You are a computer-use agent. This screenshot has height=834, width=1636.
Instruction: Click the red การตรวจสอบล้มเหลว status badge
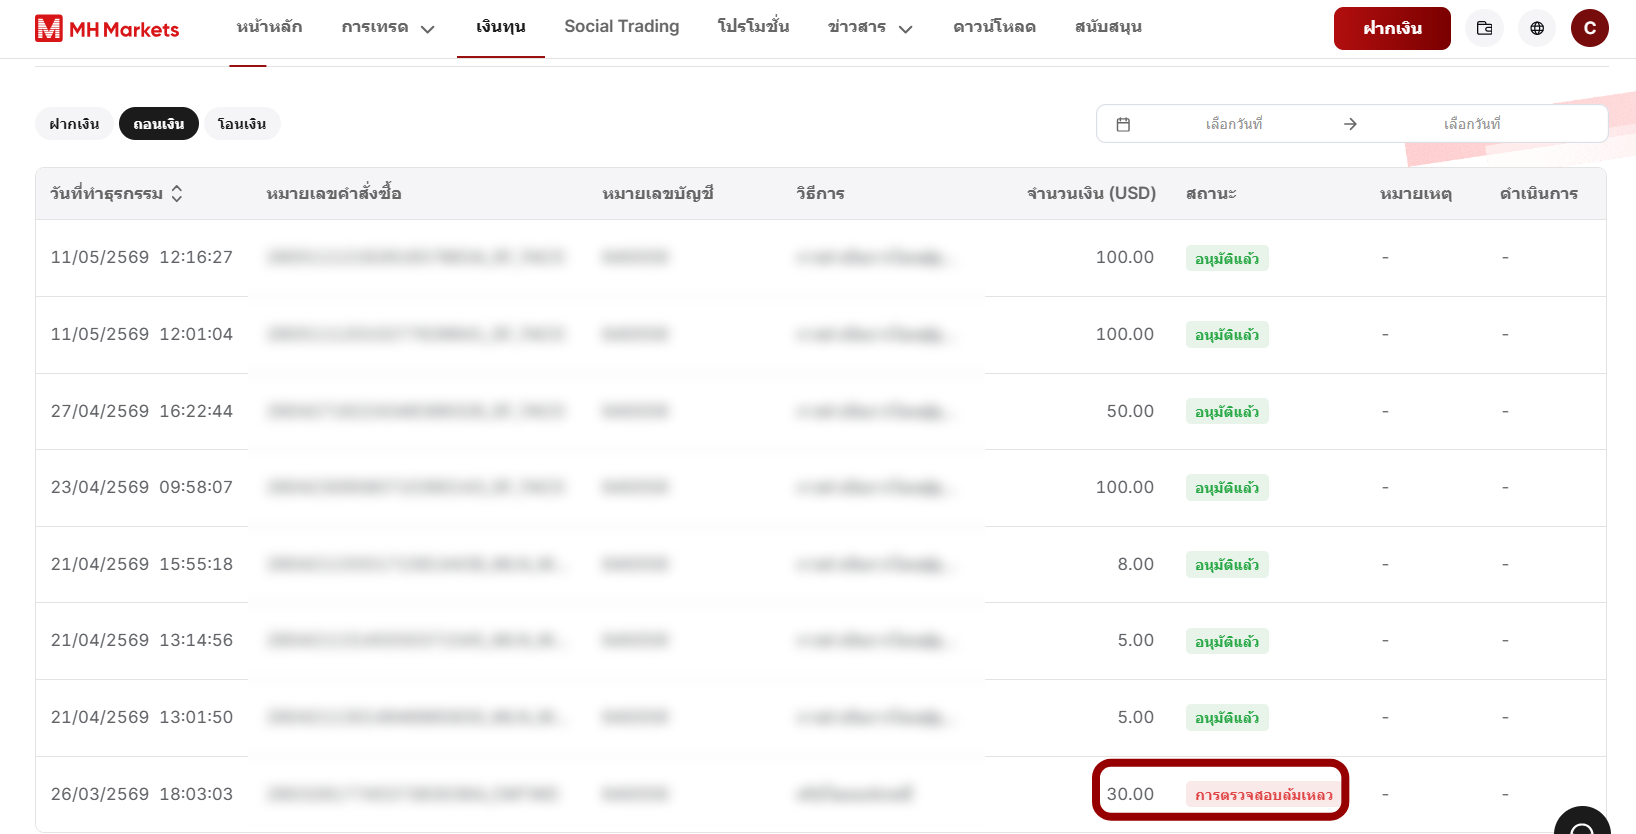tap(1264, 795)
